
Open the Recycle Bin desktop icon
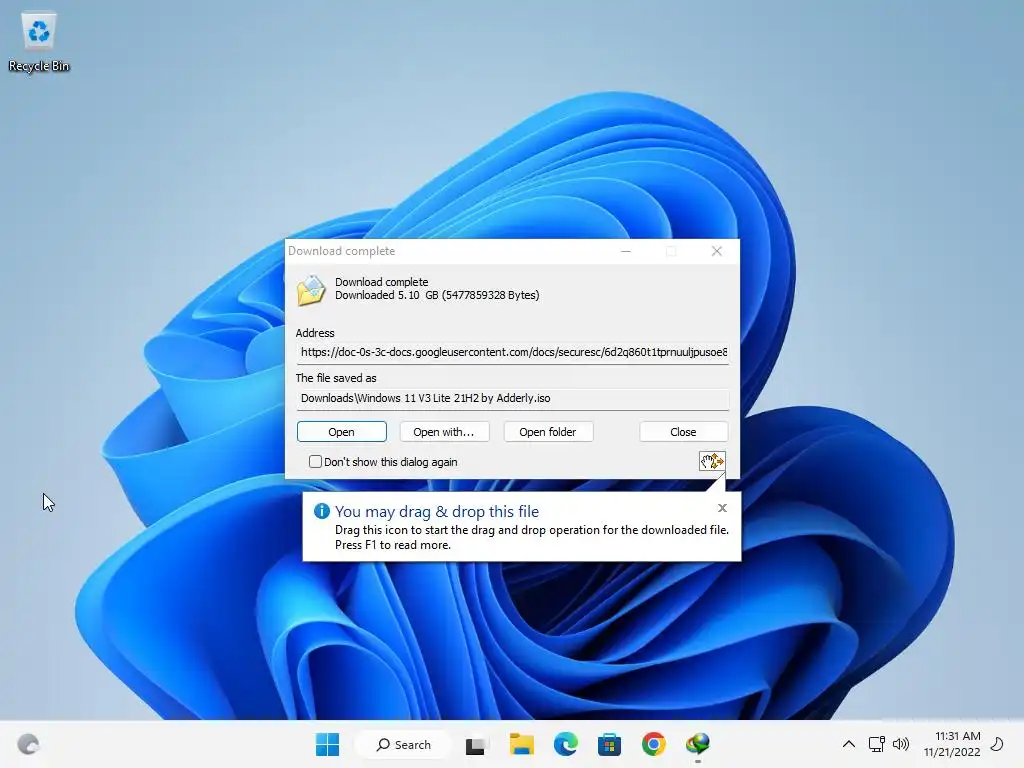(39, 42)
